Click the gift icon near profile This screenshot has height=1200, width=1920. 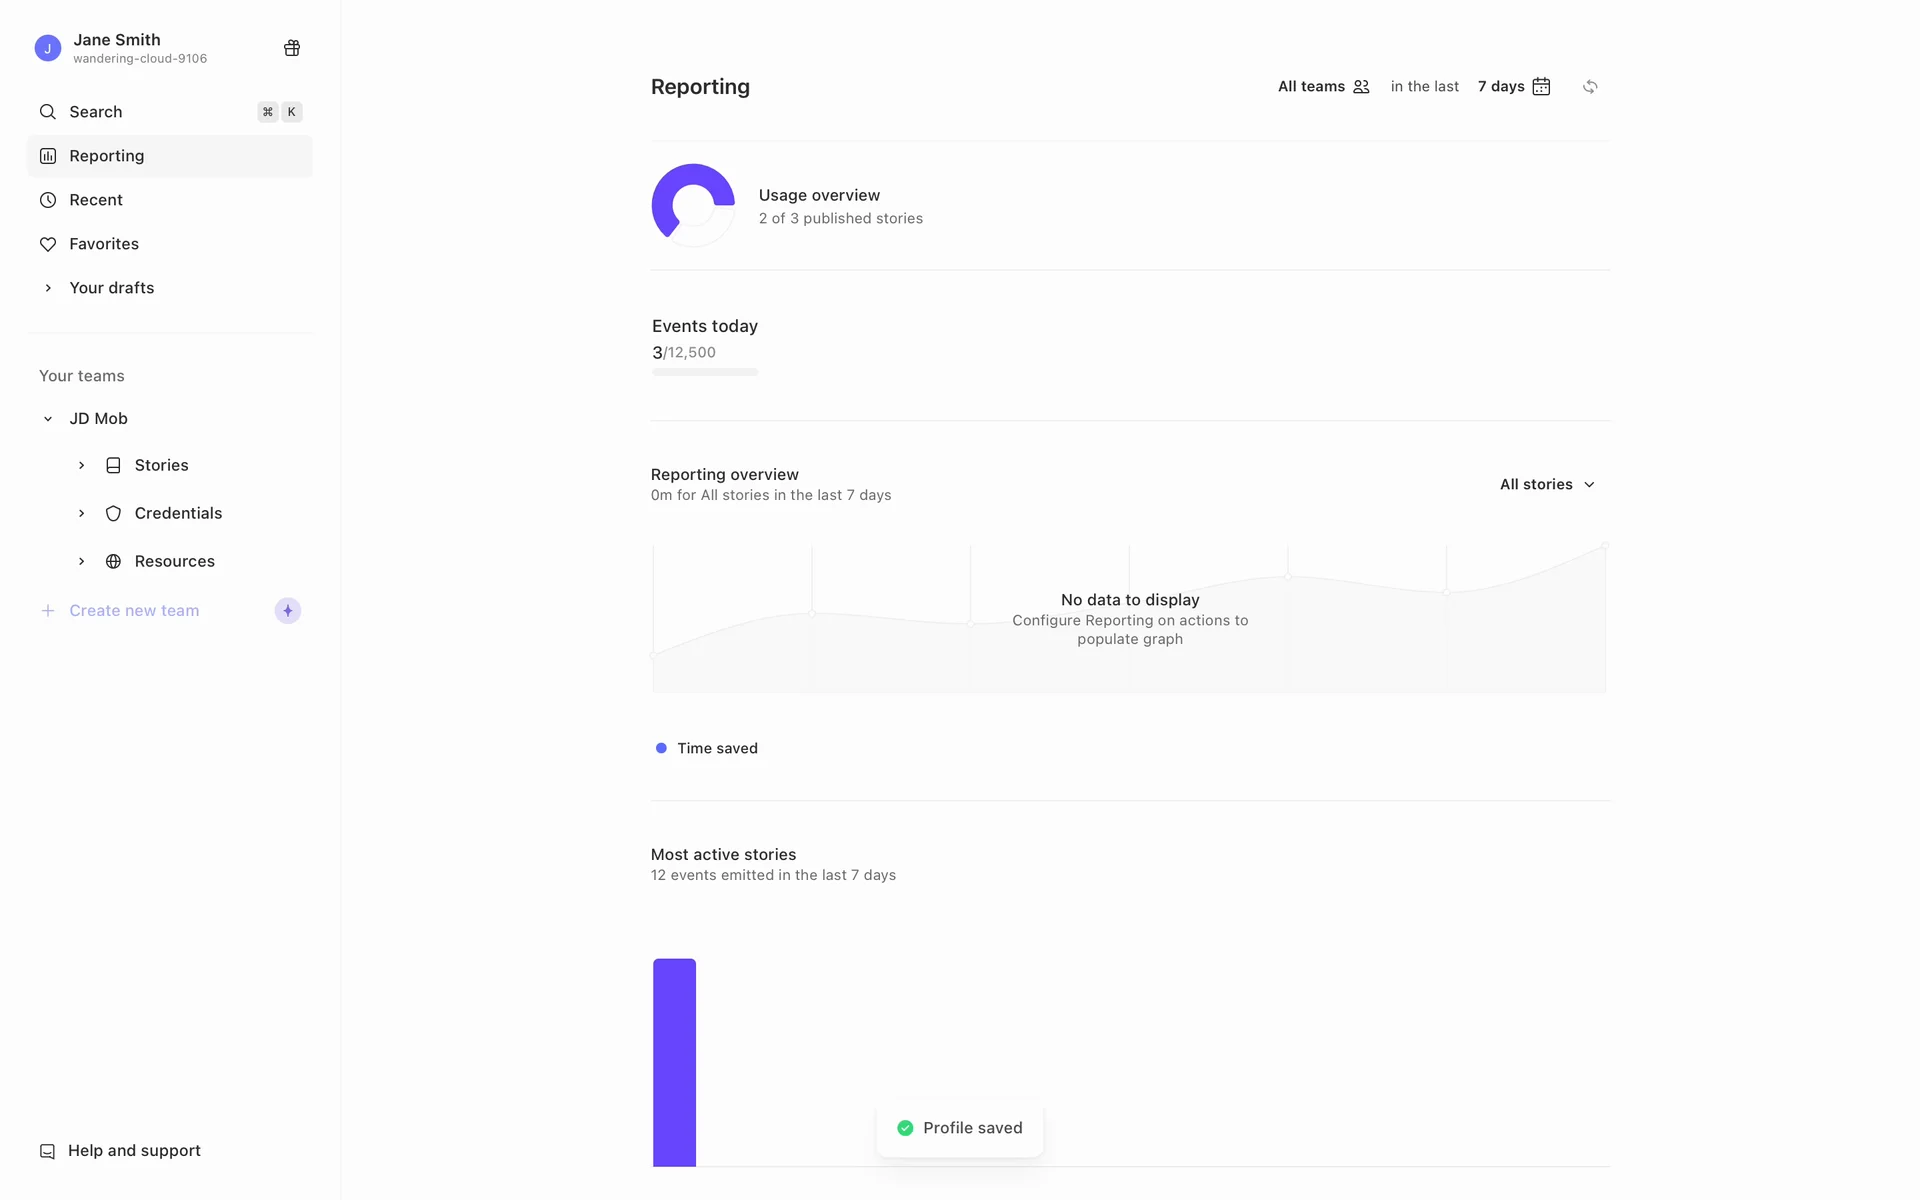(x=292, y=48)
